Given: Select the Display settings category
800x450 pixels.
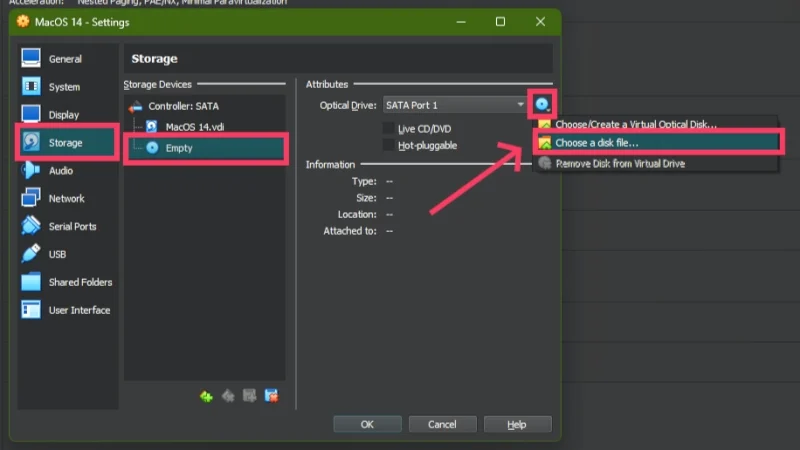Looking at the screenshot, I should [64, 115].
